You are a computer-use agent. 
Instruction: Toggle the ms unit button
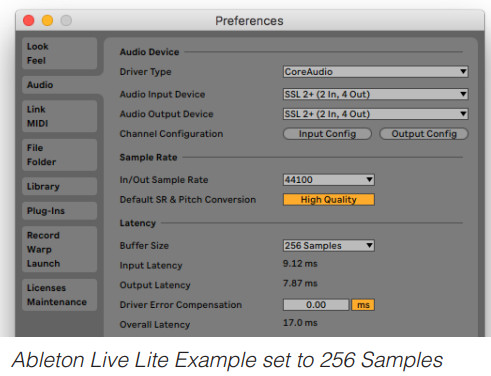[x=363, y=305]
